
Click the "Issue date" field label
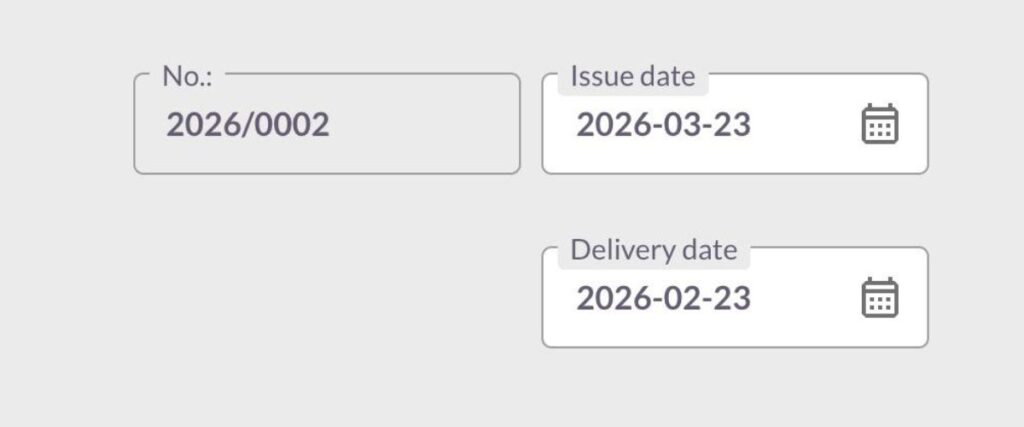[632, 76]
